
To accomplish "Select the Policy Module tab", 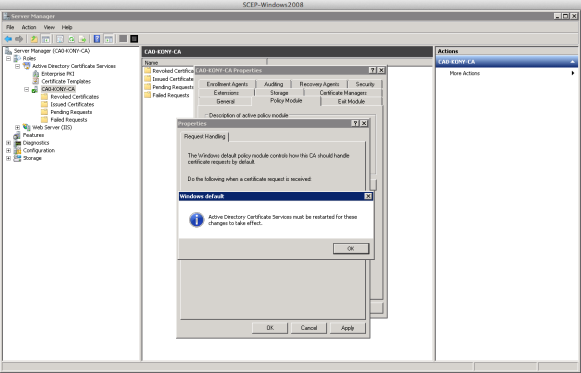I will [286, 101].
